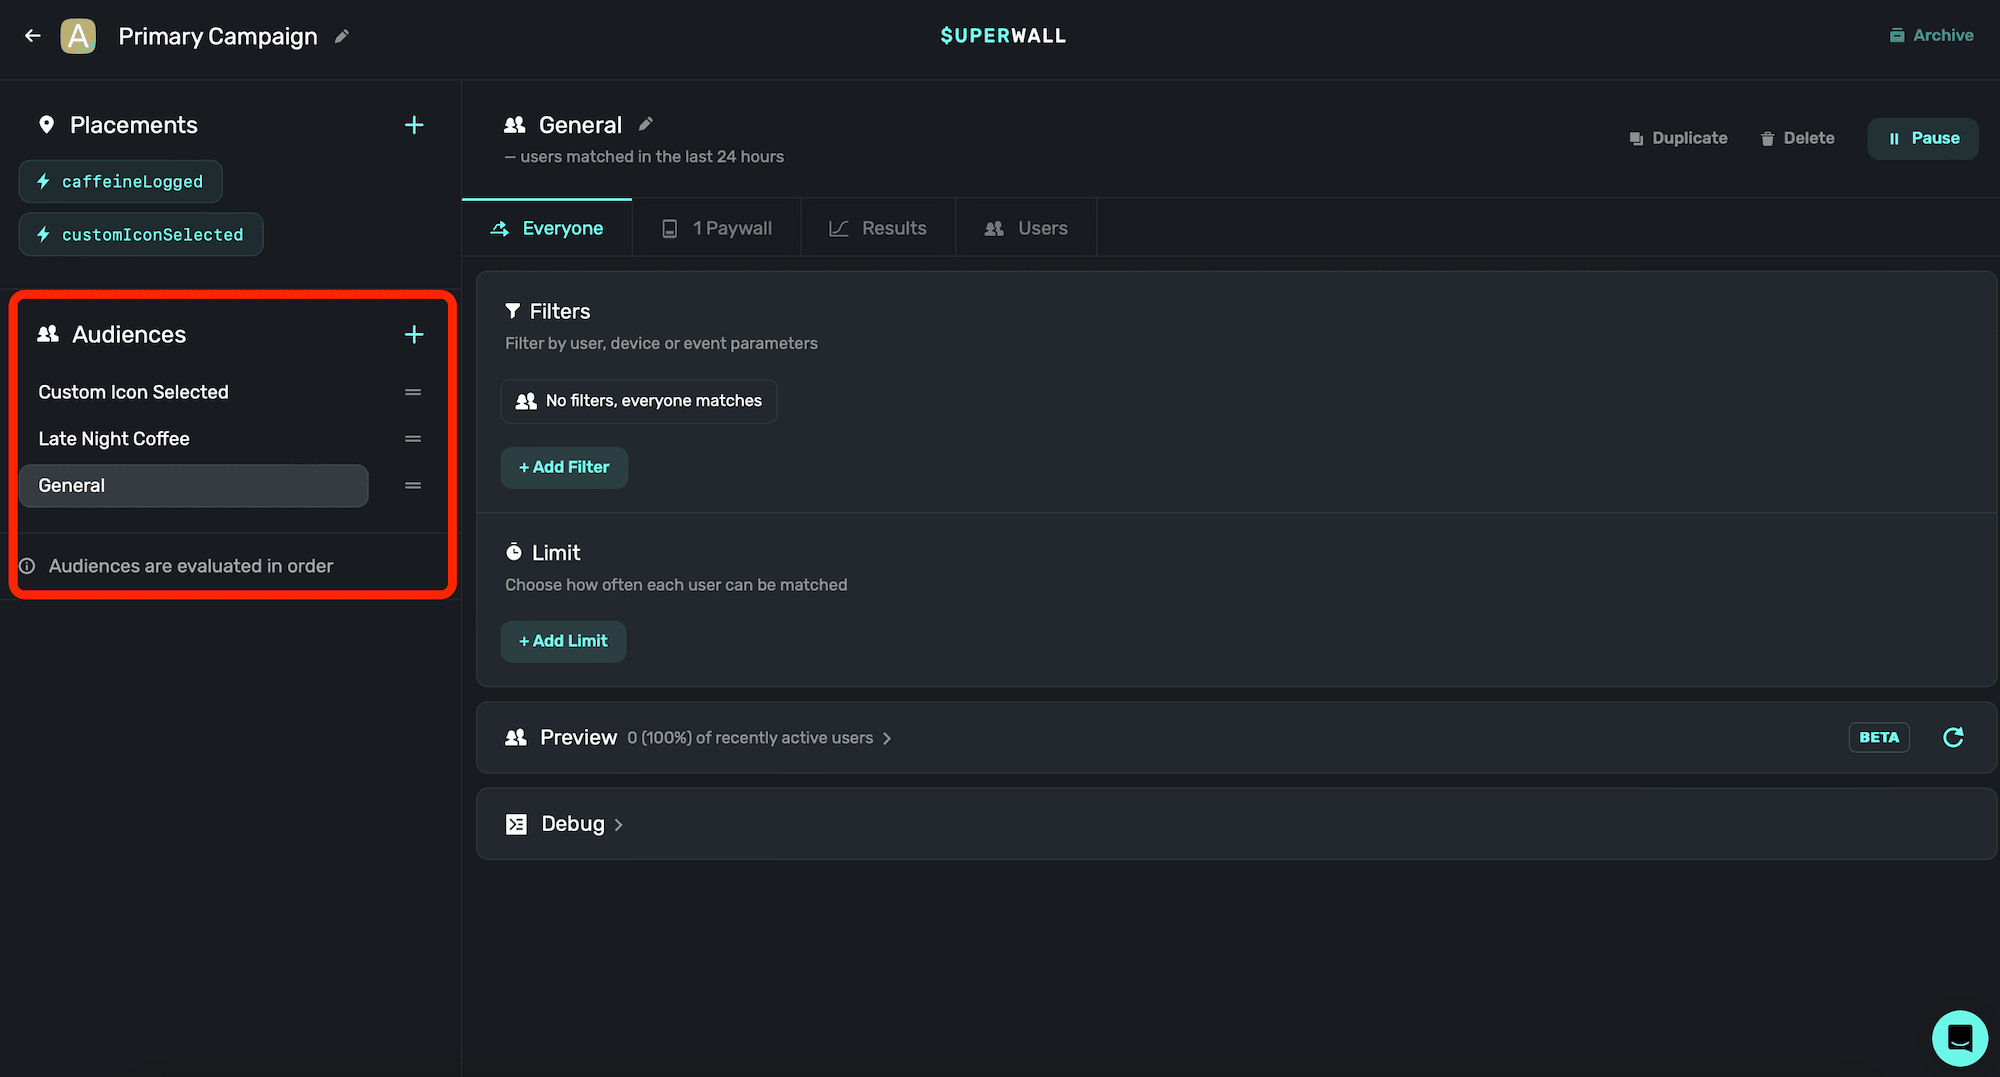This screenshot has height=1077, width=2000.
Task: Select the caffeineLogged placement
Action: [121, 182]
